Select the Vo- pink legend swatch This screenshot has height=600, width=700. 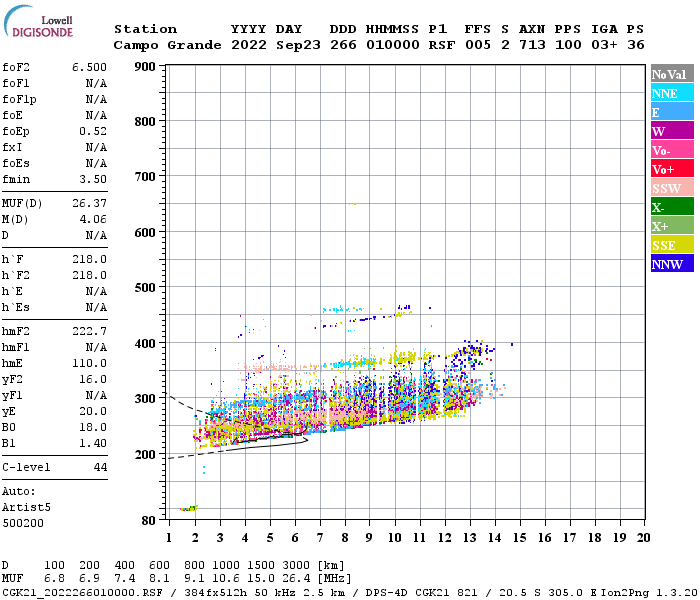pyautogui.click(x=672, y=150)
